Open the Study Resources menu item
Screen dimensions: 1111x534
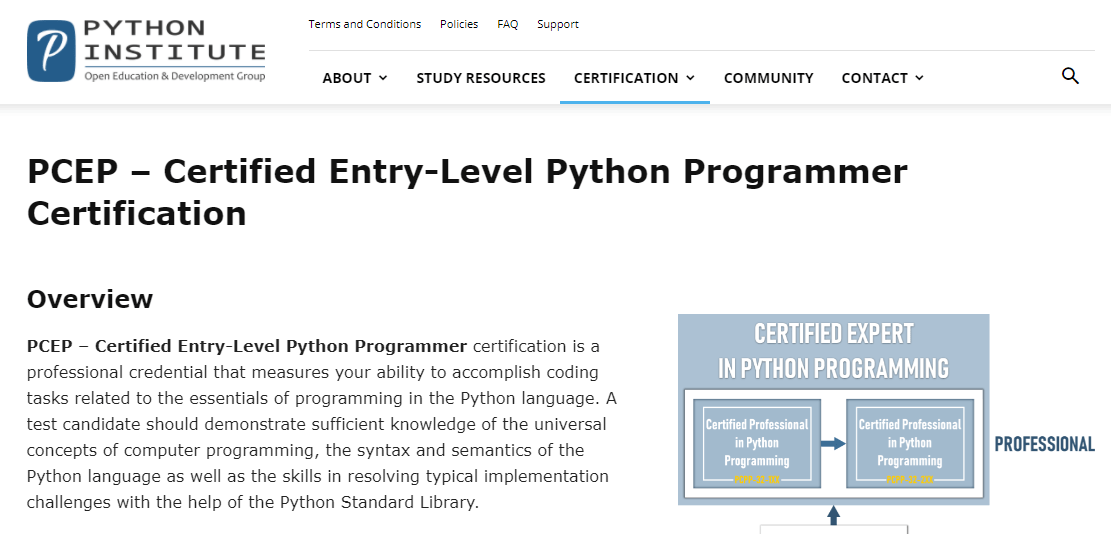pyautogui.click(x=481, y=78)
